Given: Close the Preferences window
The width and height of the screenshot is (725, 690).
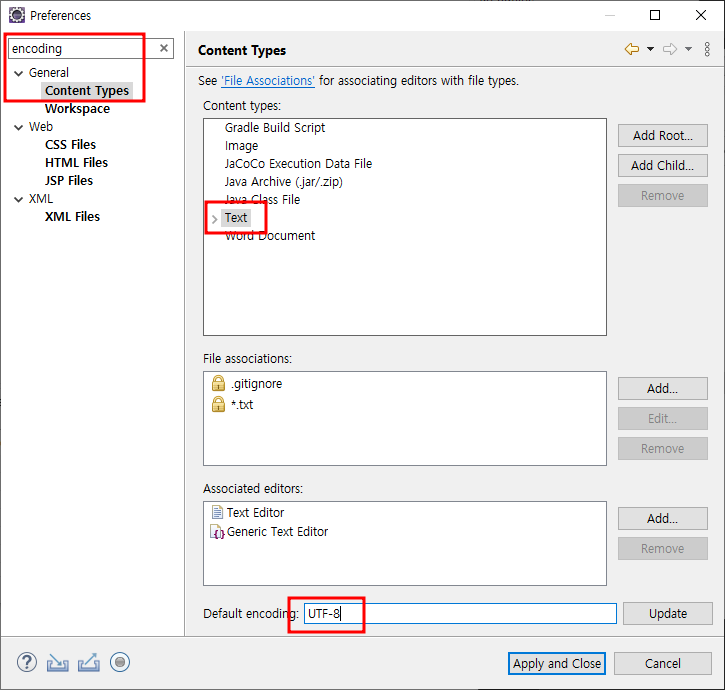Looking at the screenshot, I should click(x=700, y=15).
